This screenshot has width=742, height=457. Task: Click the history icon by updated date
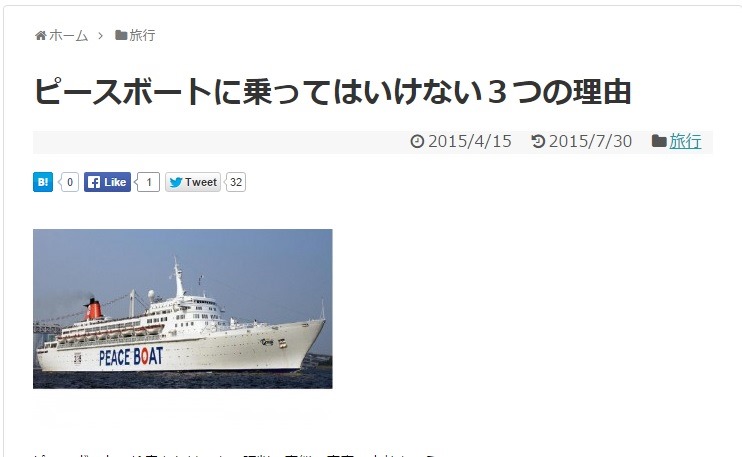point(538,141)
